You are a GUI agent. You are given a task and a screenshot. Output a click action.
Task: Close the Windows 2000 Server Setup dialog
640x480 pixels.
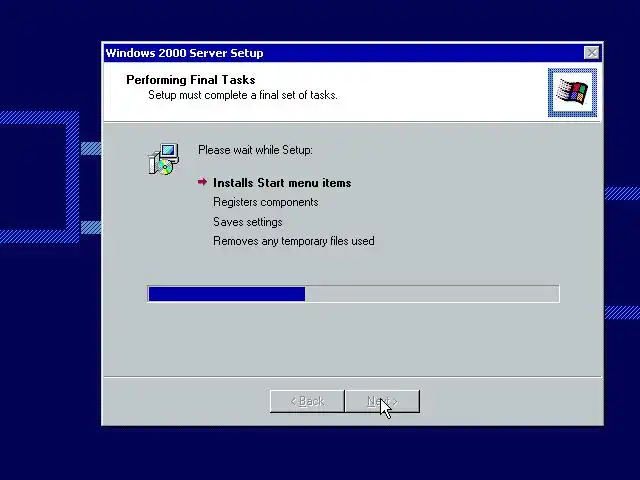coord(591,53)
